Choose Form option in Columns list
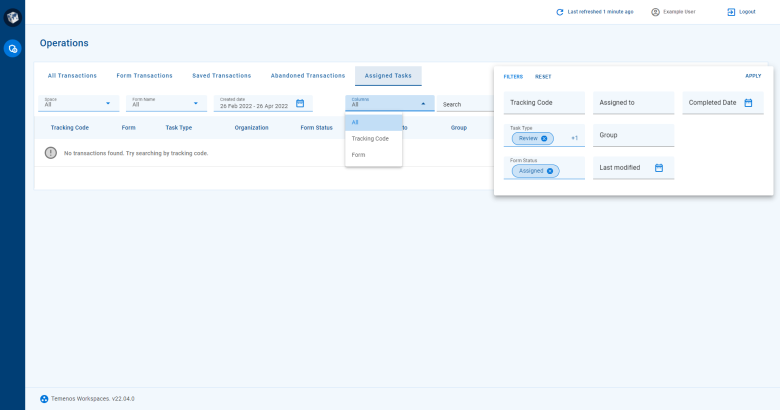Screen dimensions: 780x410 coord(359,155)
